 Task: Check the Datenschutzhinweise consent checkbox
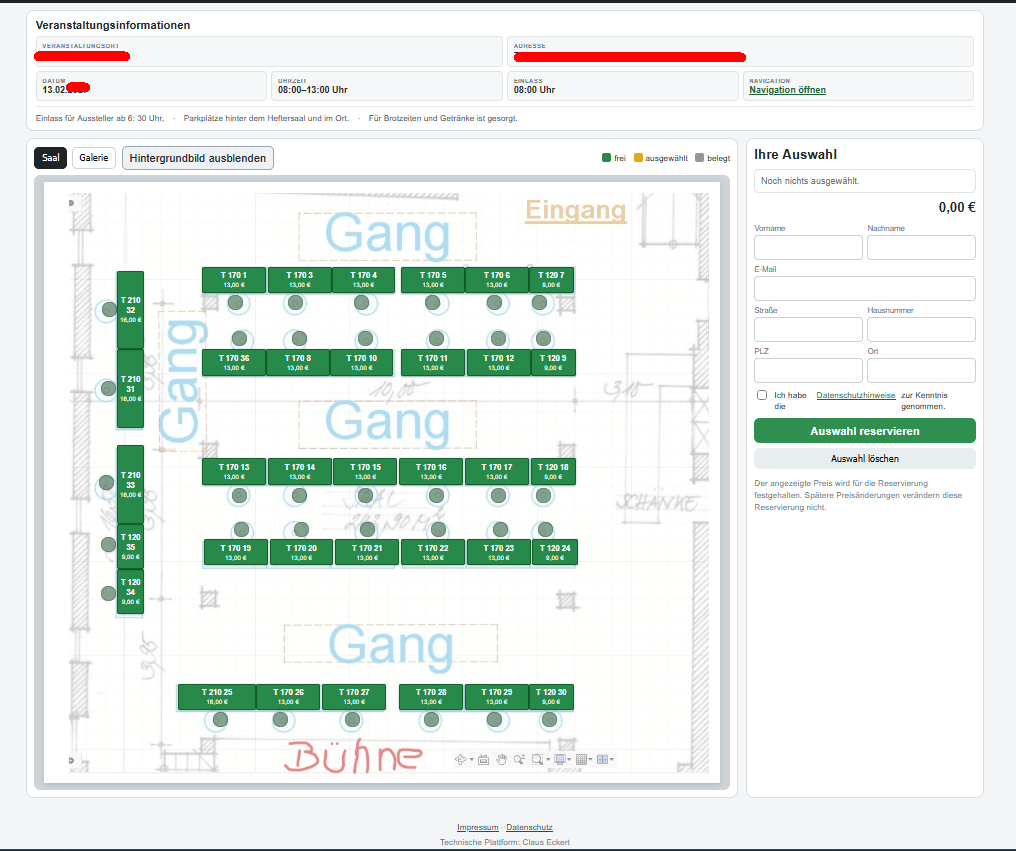(x=762, y=395)
